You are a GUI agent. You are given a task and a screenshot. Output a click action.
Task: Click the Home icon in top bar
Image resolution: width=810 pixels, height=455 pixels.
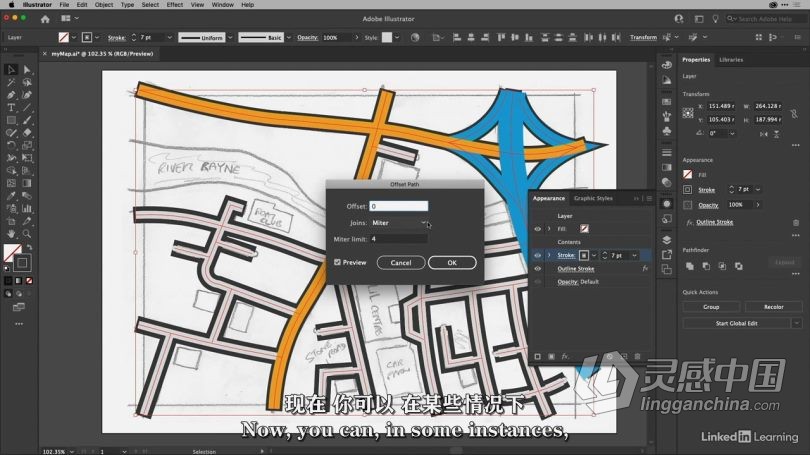45,19
